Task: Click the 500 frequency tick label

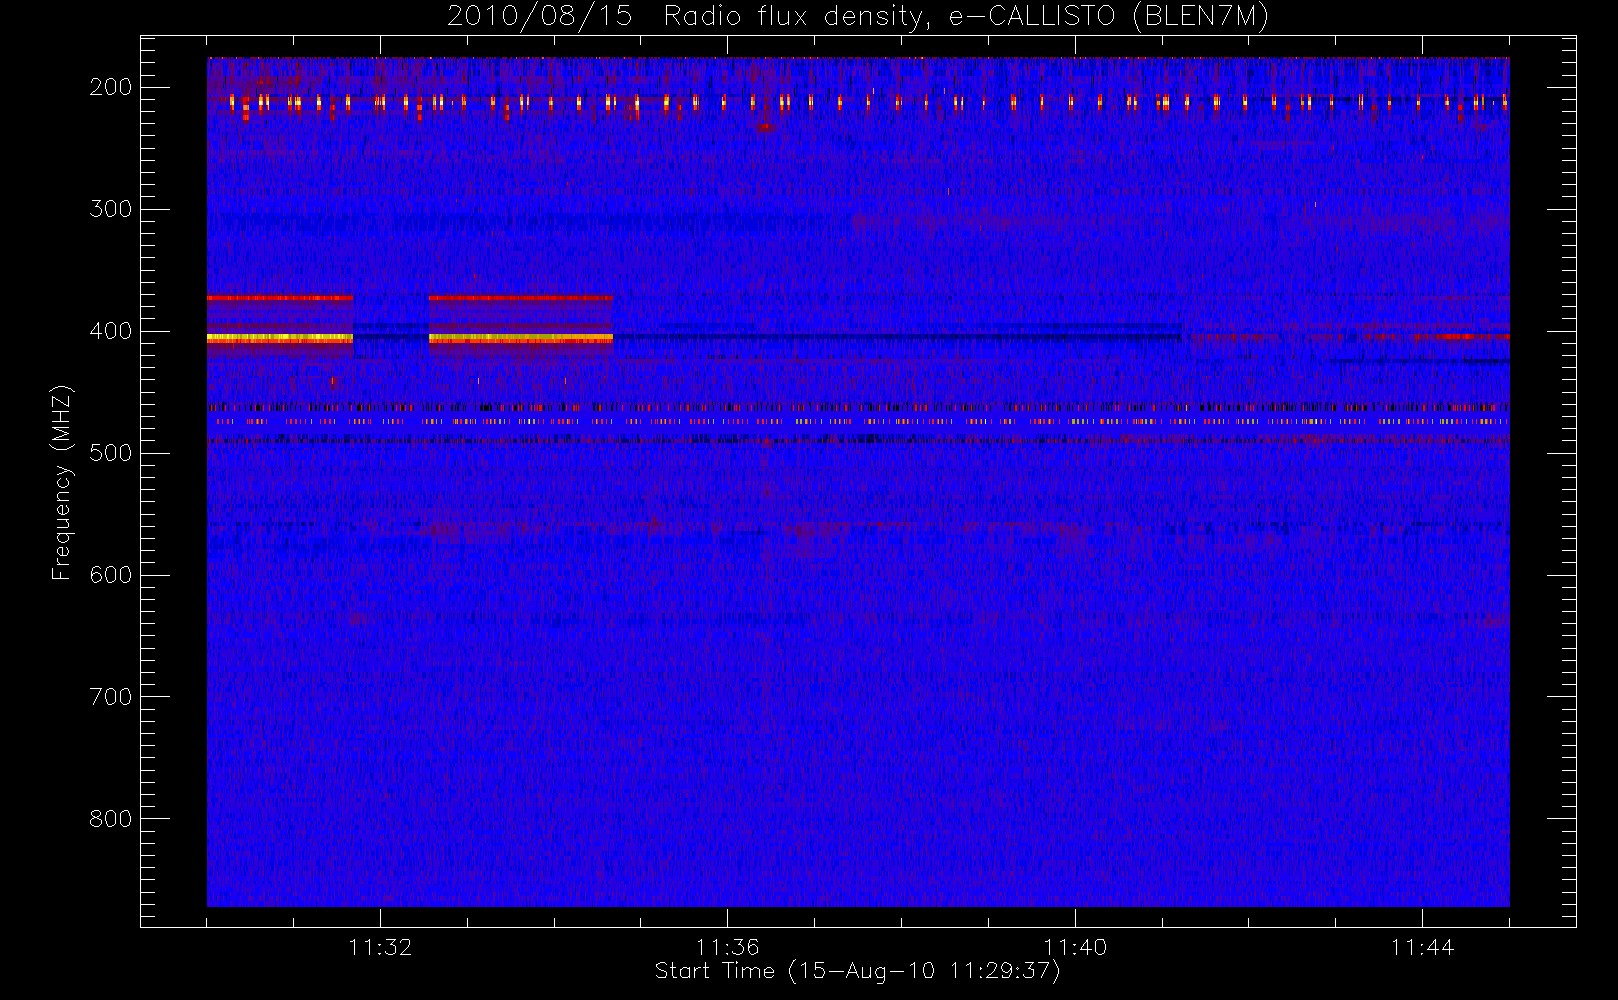Action: click(x=110, y=453)
